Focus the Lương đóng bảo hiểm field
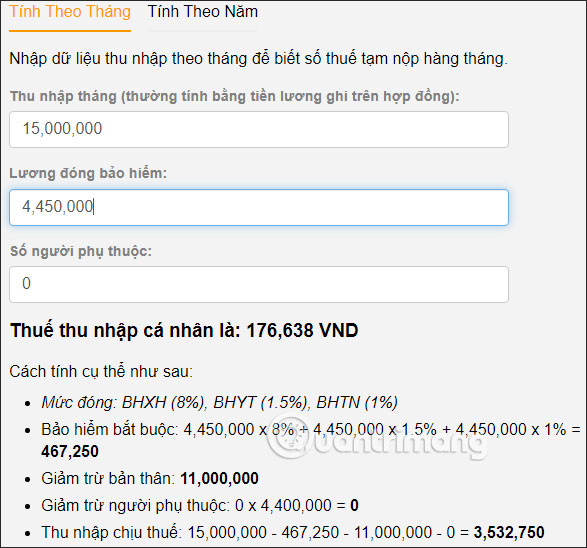587x548 pixels. coord(259,207)
